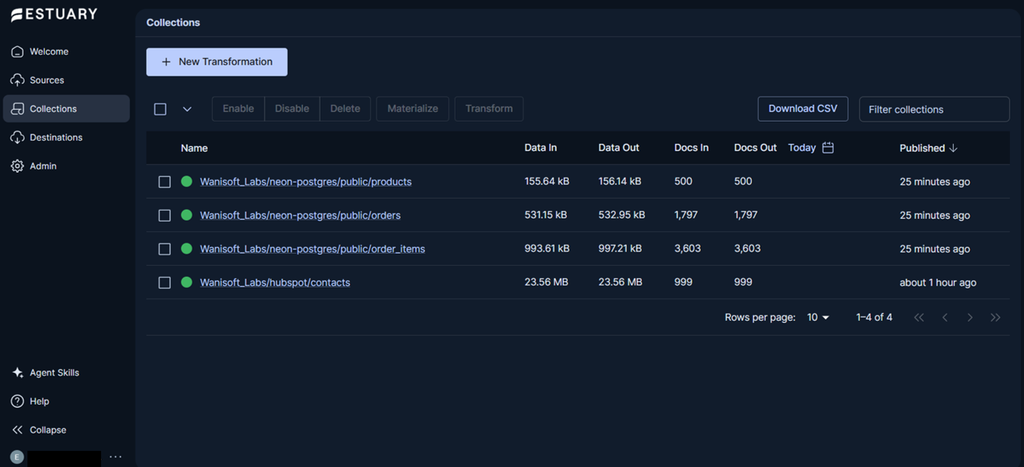Click the orders row green status dot

click(x=187, y=215)
